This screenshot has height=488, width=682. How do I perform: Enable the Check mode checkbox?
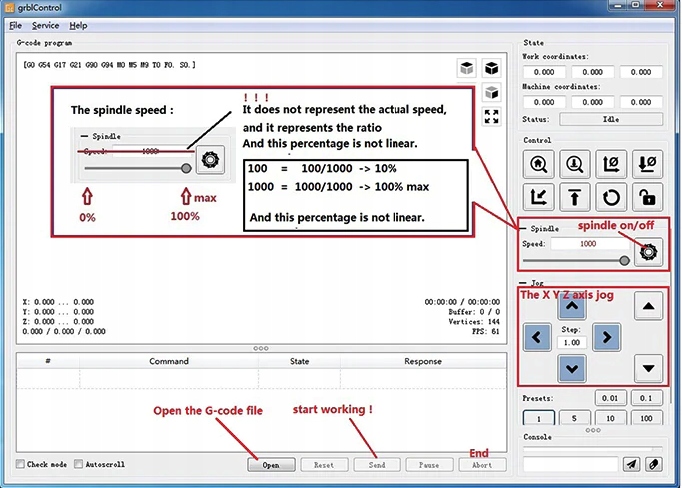tap(21, 464)
